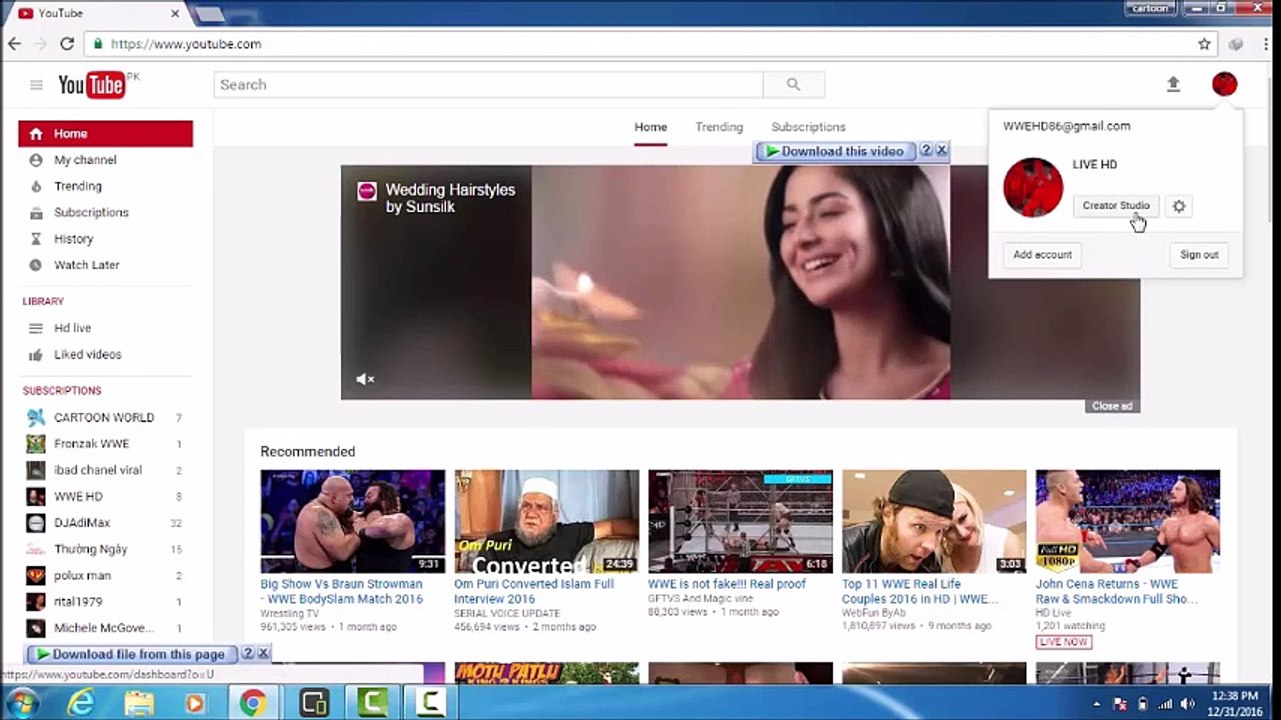Click in the YouTube search field
This screenshot has height=720, width=1281.
(488, 85)
